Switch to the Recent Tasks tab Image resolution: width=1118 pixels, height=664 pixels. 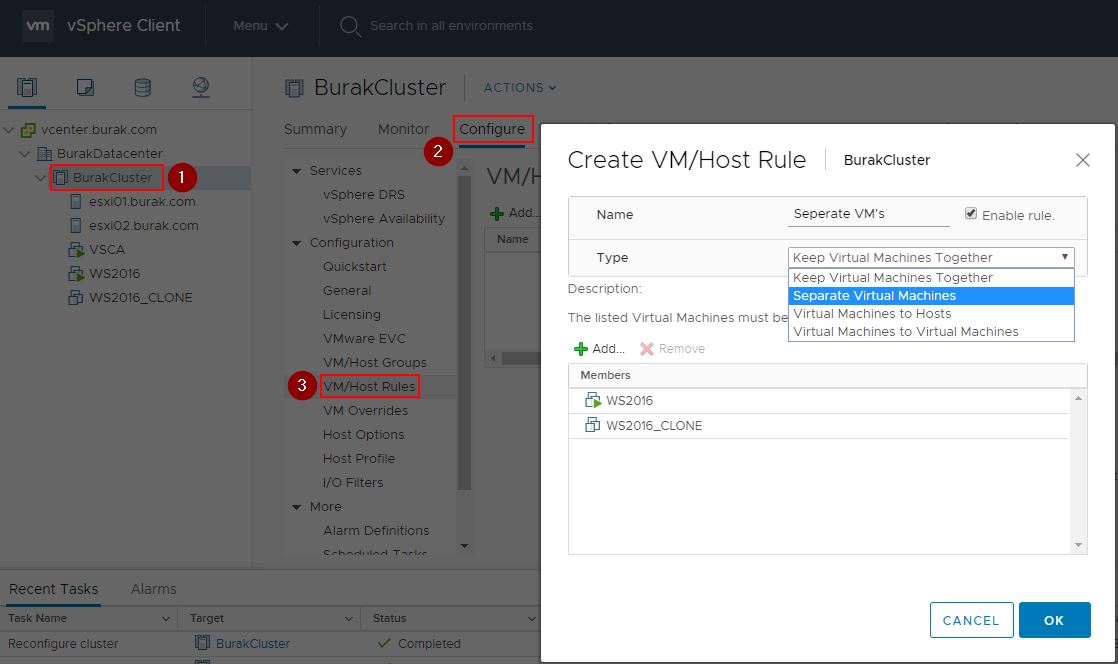click(53, 589)
